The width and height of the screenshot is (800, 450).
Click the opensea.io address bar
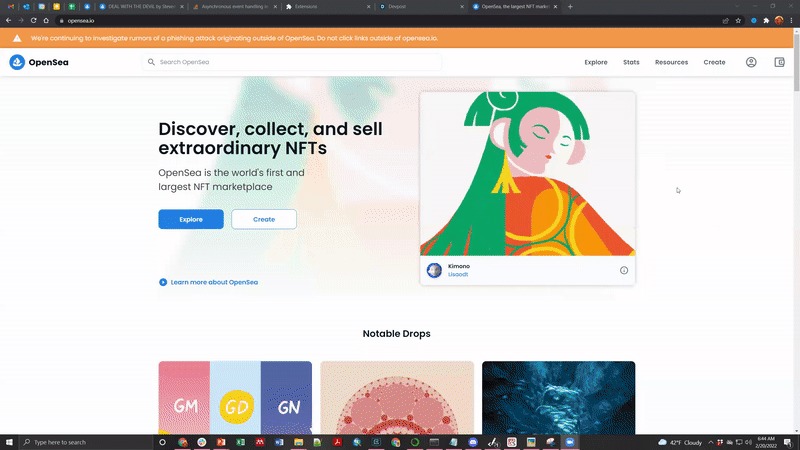pos(388,20)
